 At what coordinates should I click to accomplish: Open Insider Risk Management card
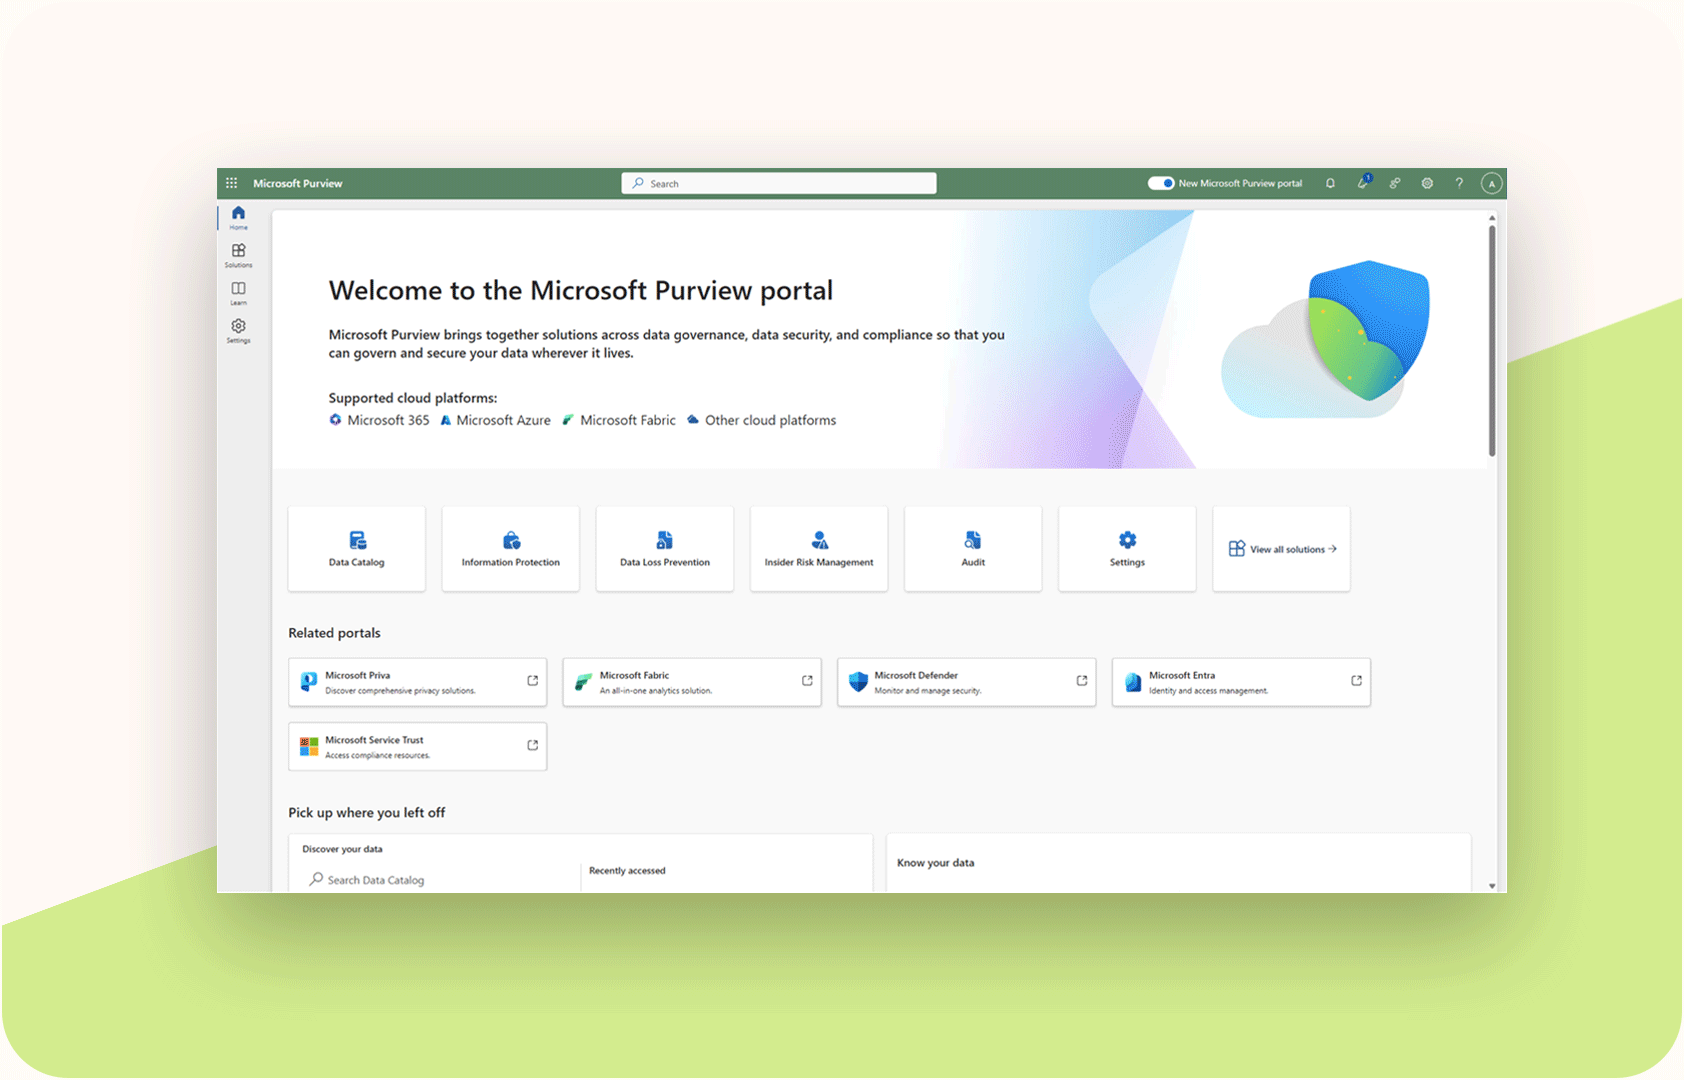pos(819,549)
